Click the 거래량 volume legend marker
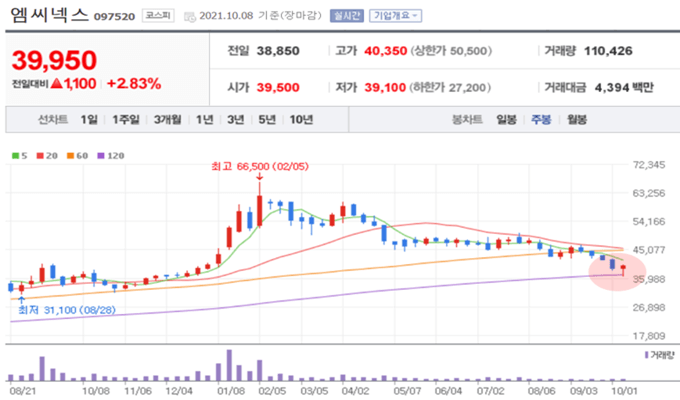This screenshot has height=400, width=680. point(647,355)
